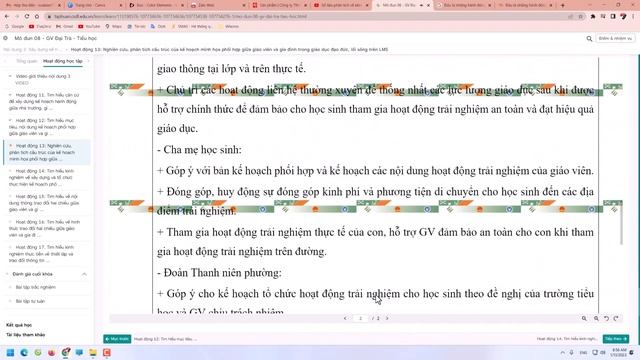Click the course search magnifier icon
The width and height of the screenshot is (640, 360).
(x=589, y=38)
